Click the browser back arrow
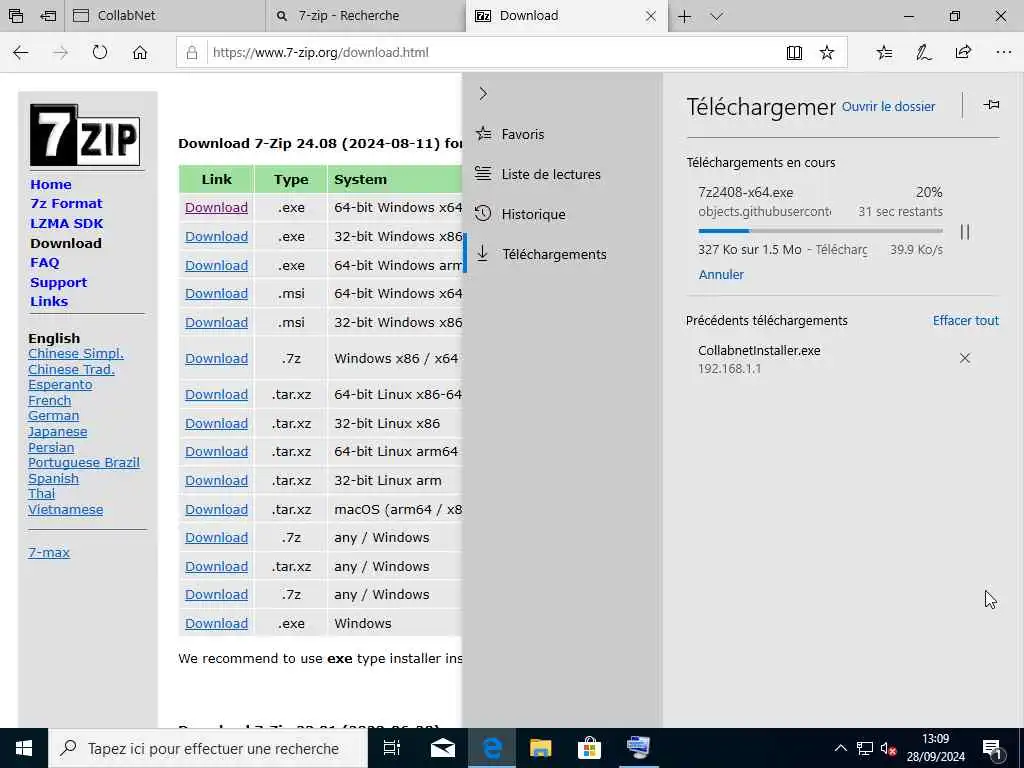The height and width of the screenshot is (768, 1024). (x=21, y=52)
